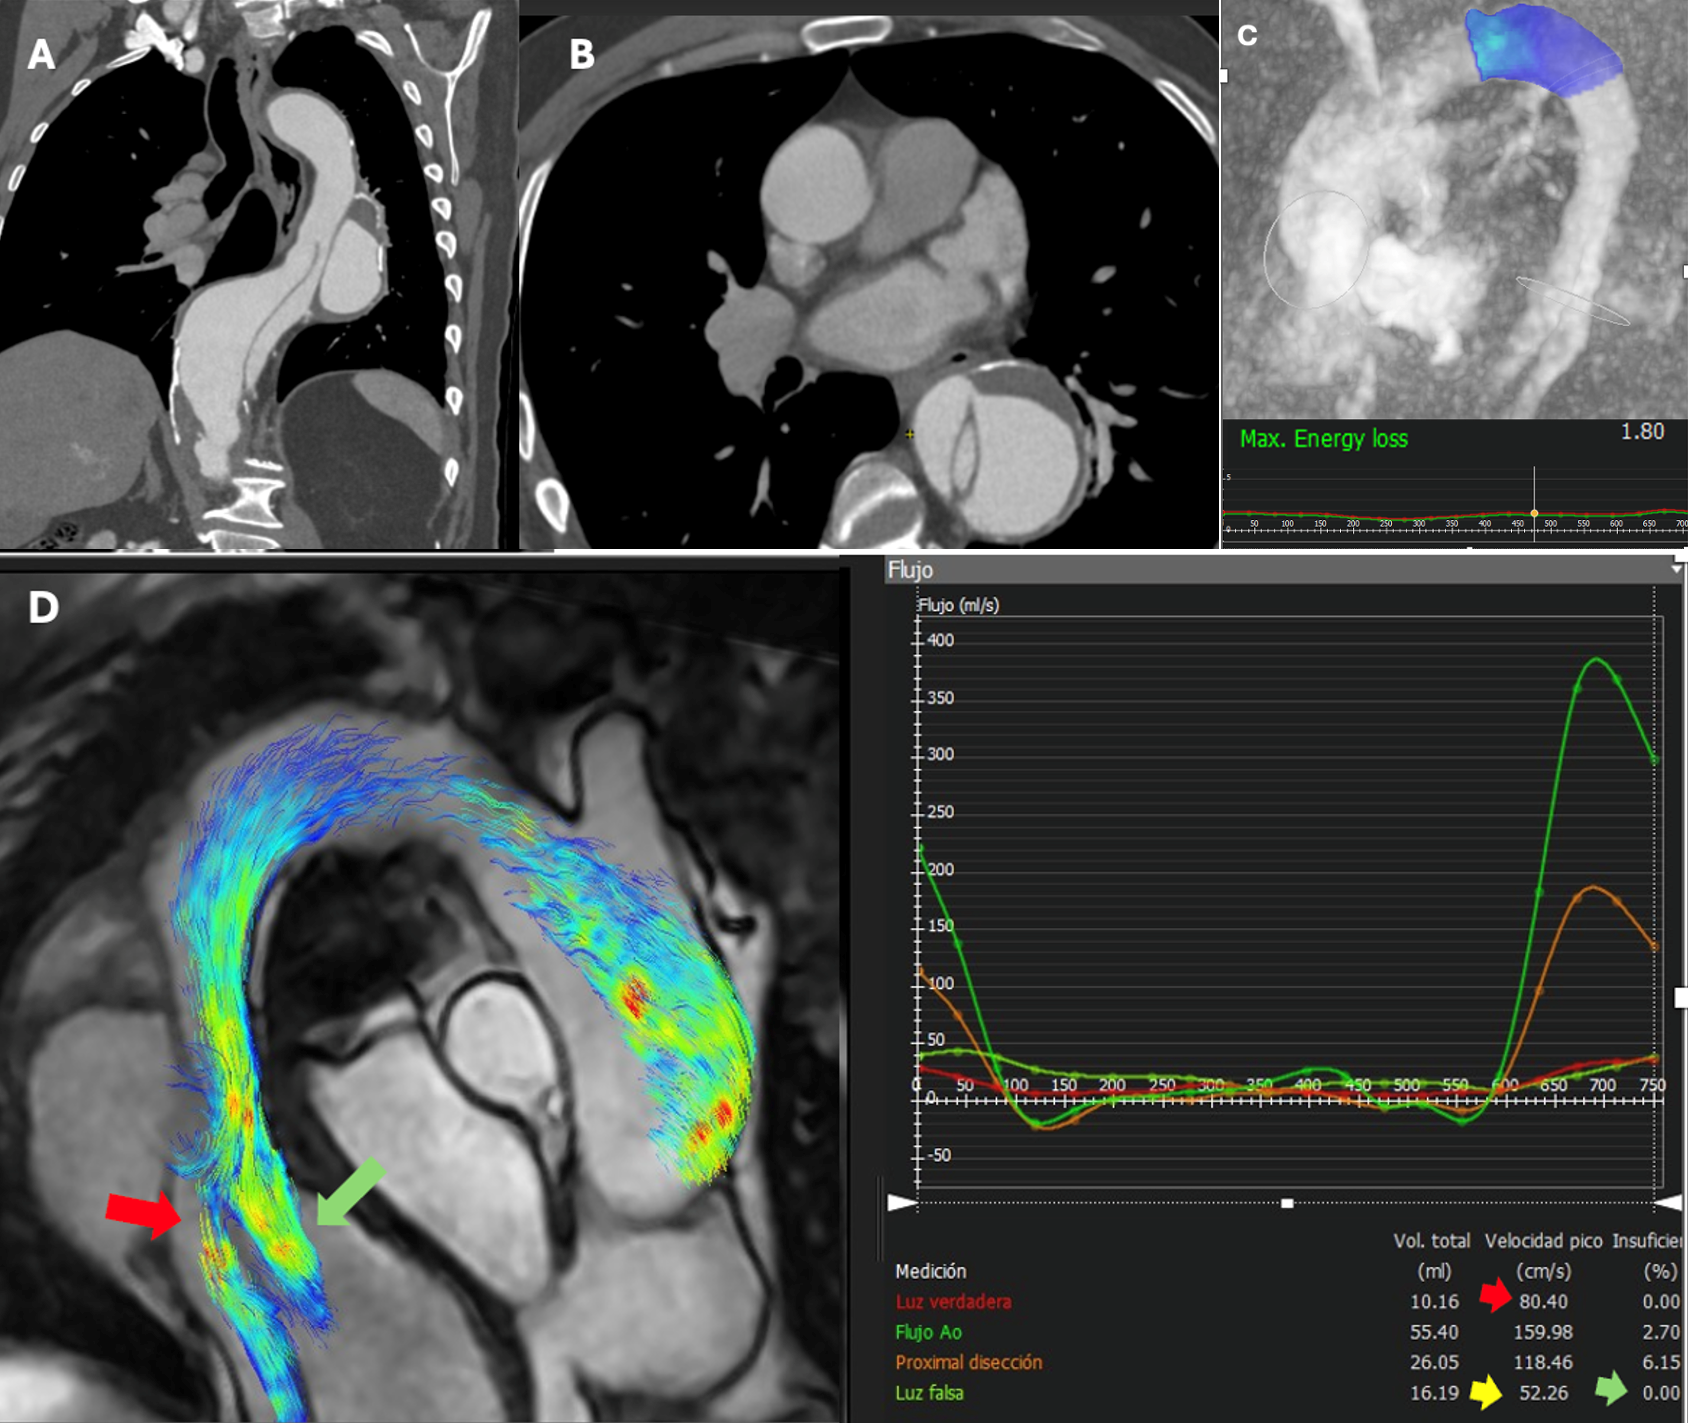The height and width of the screenshot is (1423, 1688).
Task: Select the Luz verdadera measurement row
Action: pos(953,1302)
